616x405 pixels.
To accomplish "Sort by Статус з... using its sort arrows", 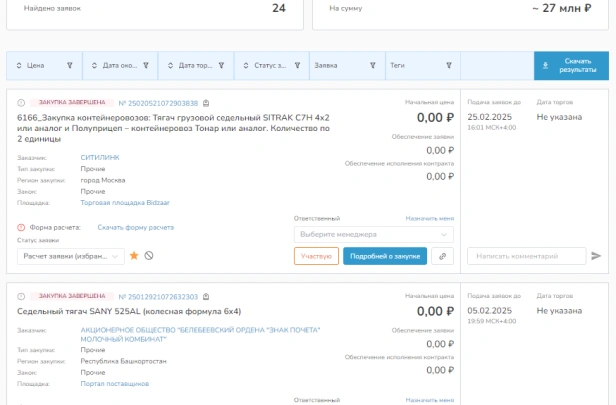I will (246, 66).
